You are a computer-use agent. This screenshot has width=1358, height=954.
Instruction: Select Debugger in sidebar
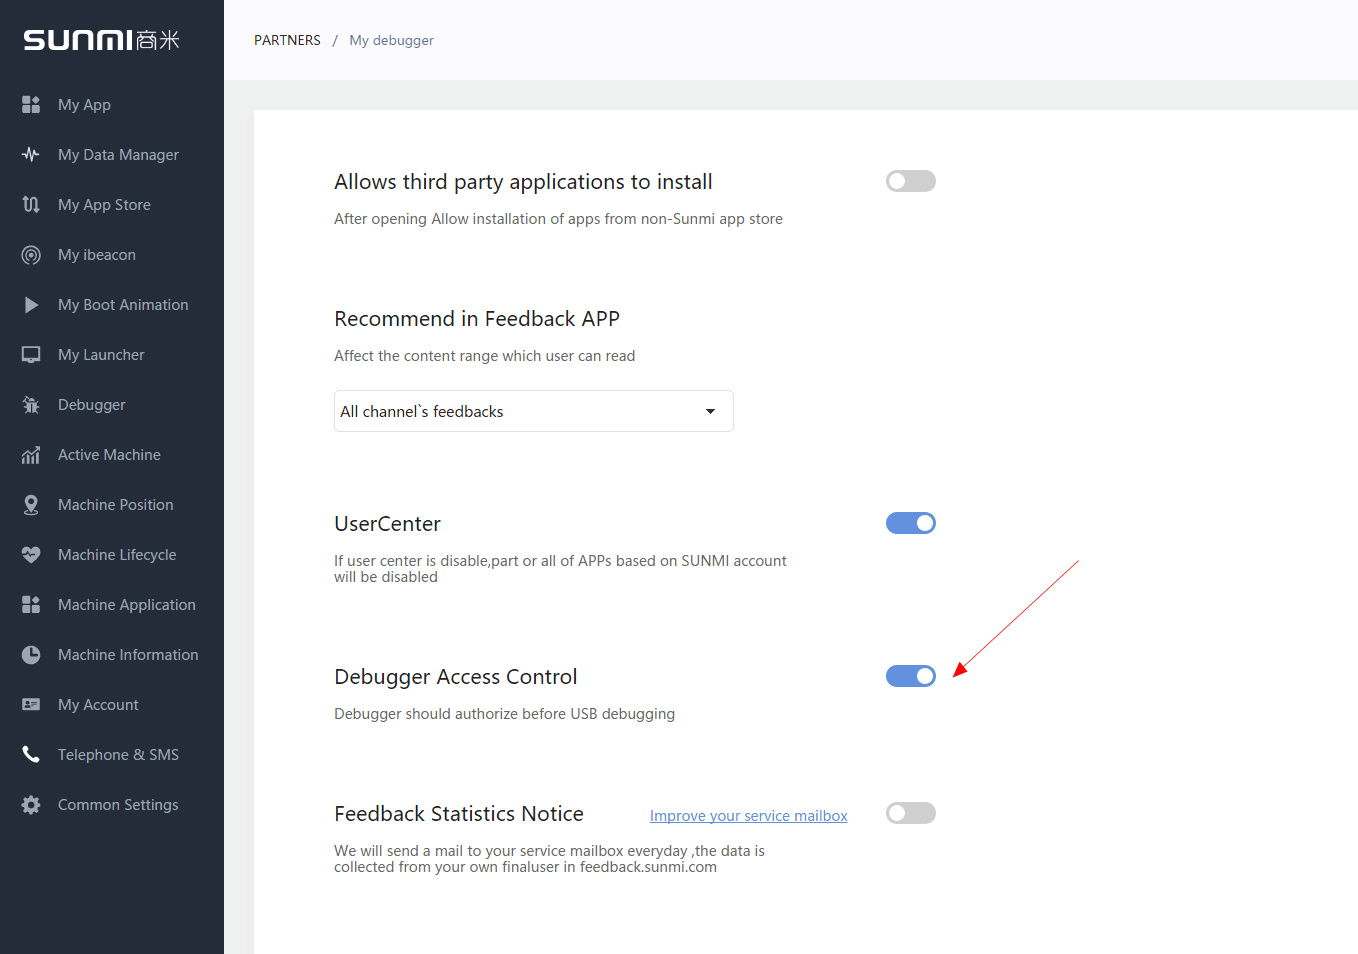pos(92,404)
